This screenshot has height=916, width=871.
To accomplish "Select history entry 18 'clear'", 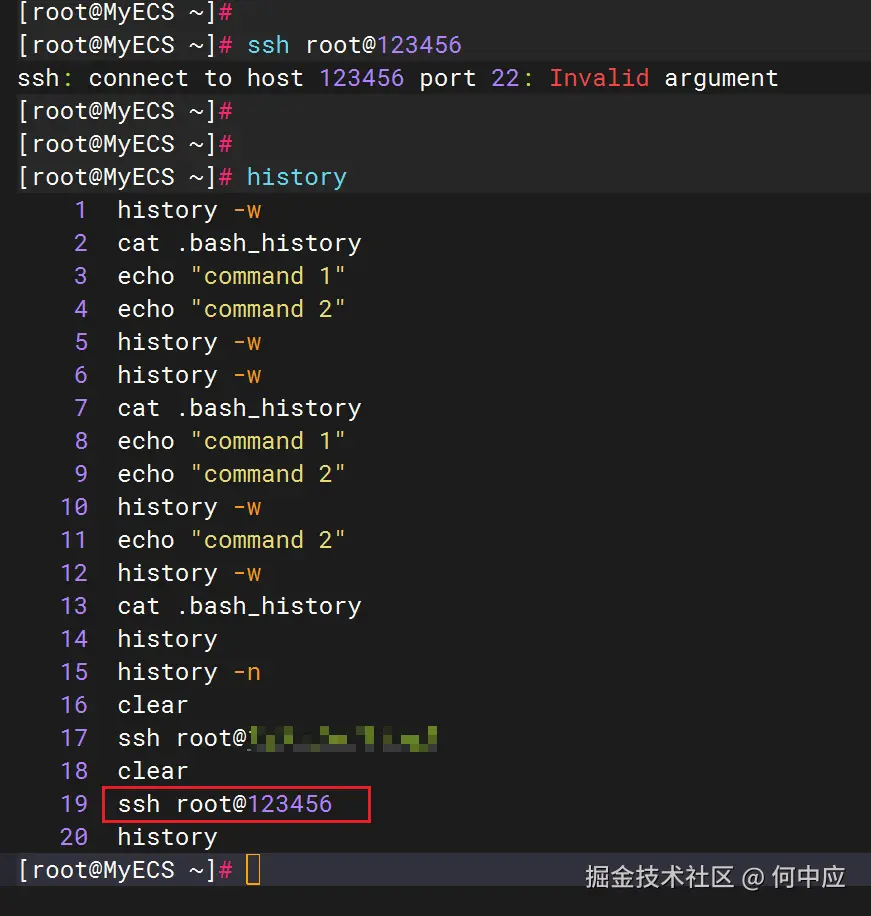I will pos(152,771).
